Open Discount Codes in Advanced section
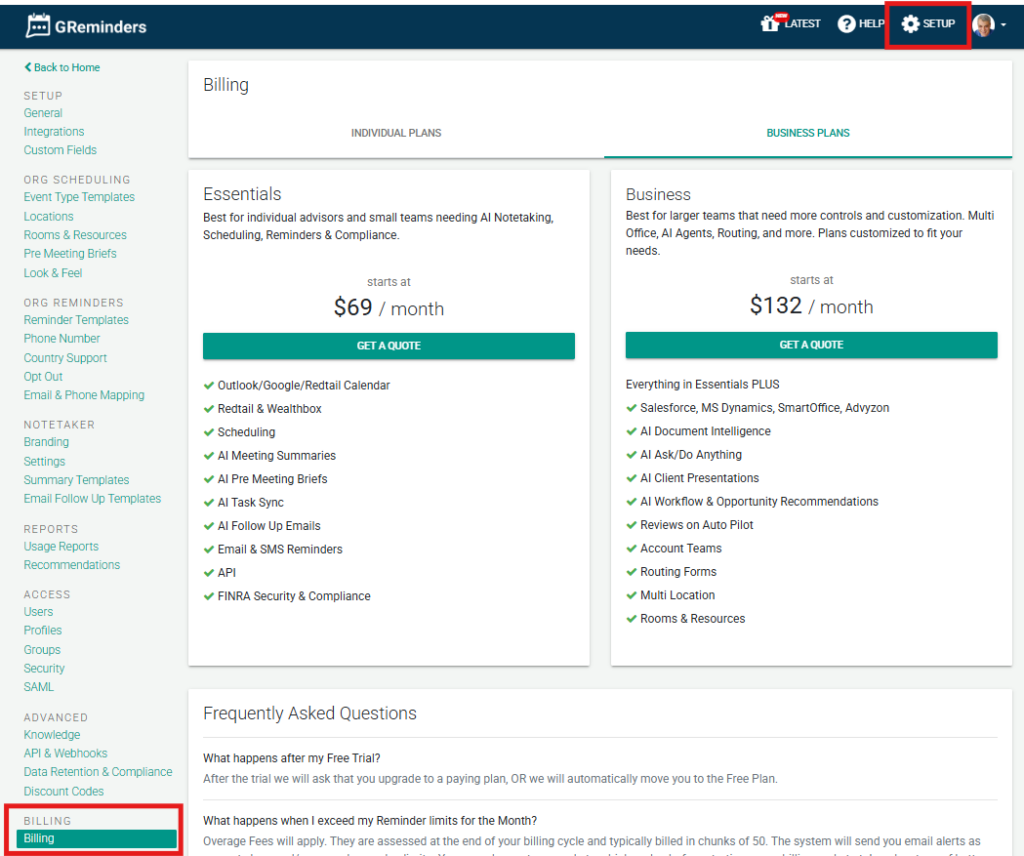This screenshot has width=1024, height=856. (64, 791)
